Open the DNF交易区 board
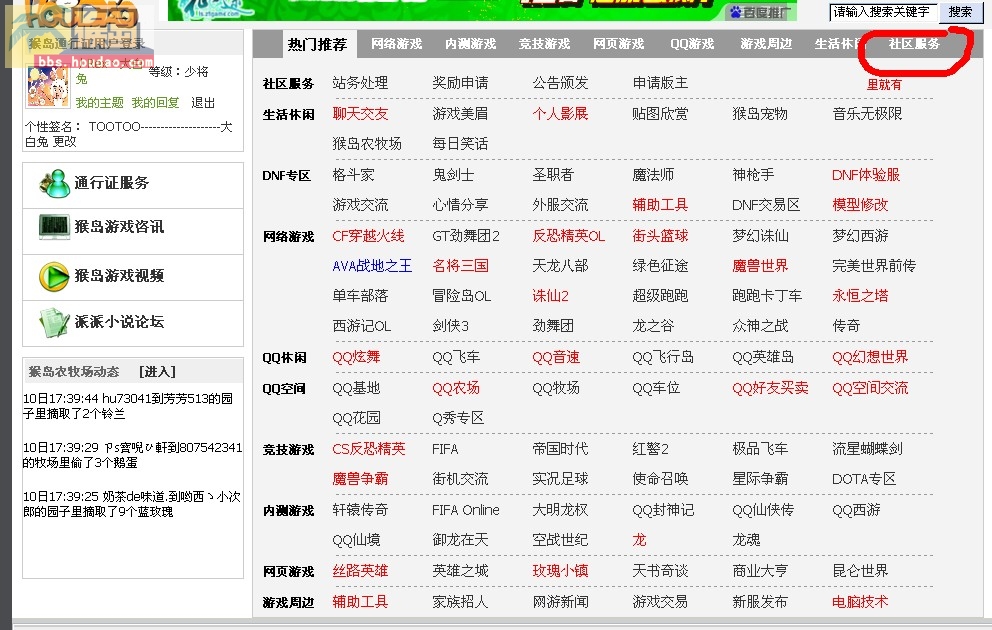This screenshot has height=630, width=992. (766, 205)
